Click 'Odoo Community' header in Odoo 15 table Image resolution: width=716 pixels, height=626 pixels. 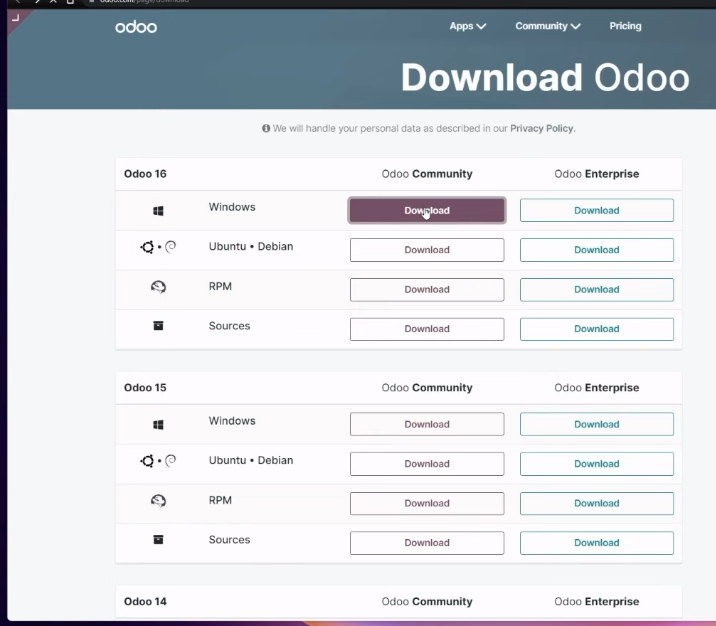coord(427,388)
